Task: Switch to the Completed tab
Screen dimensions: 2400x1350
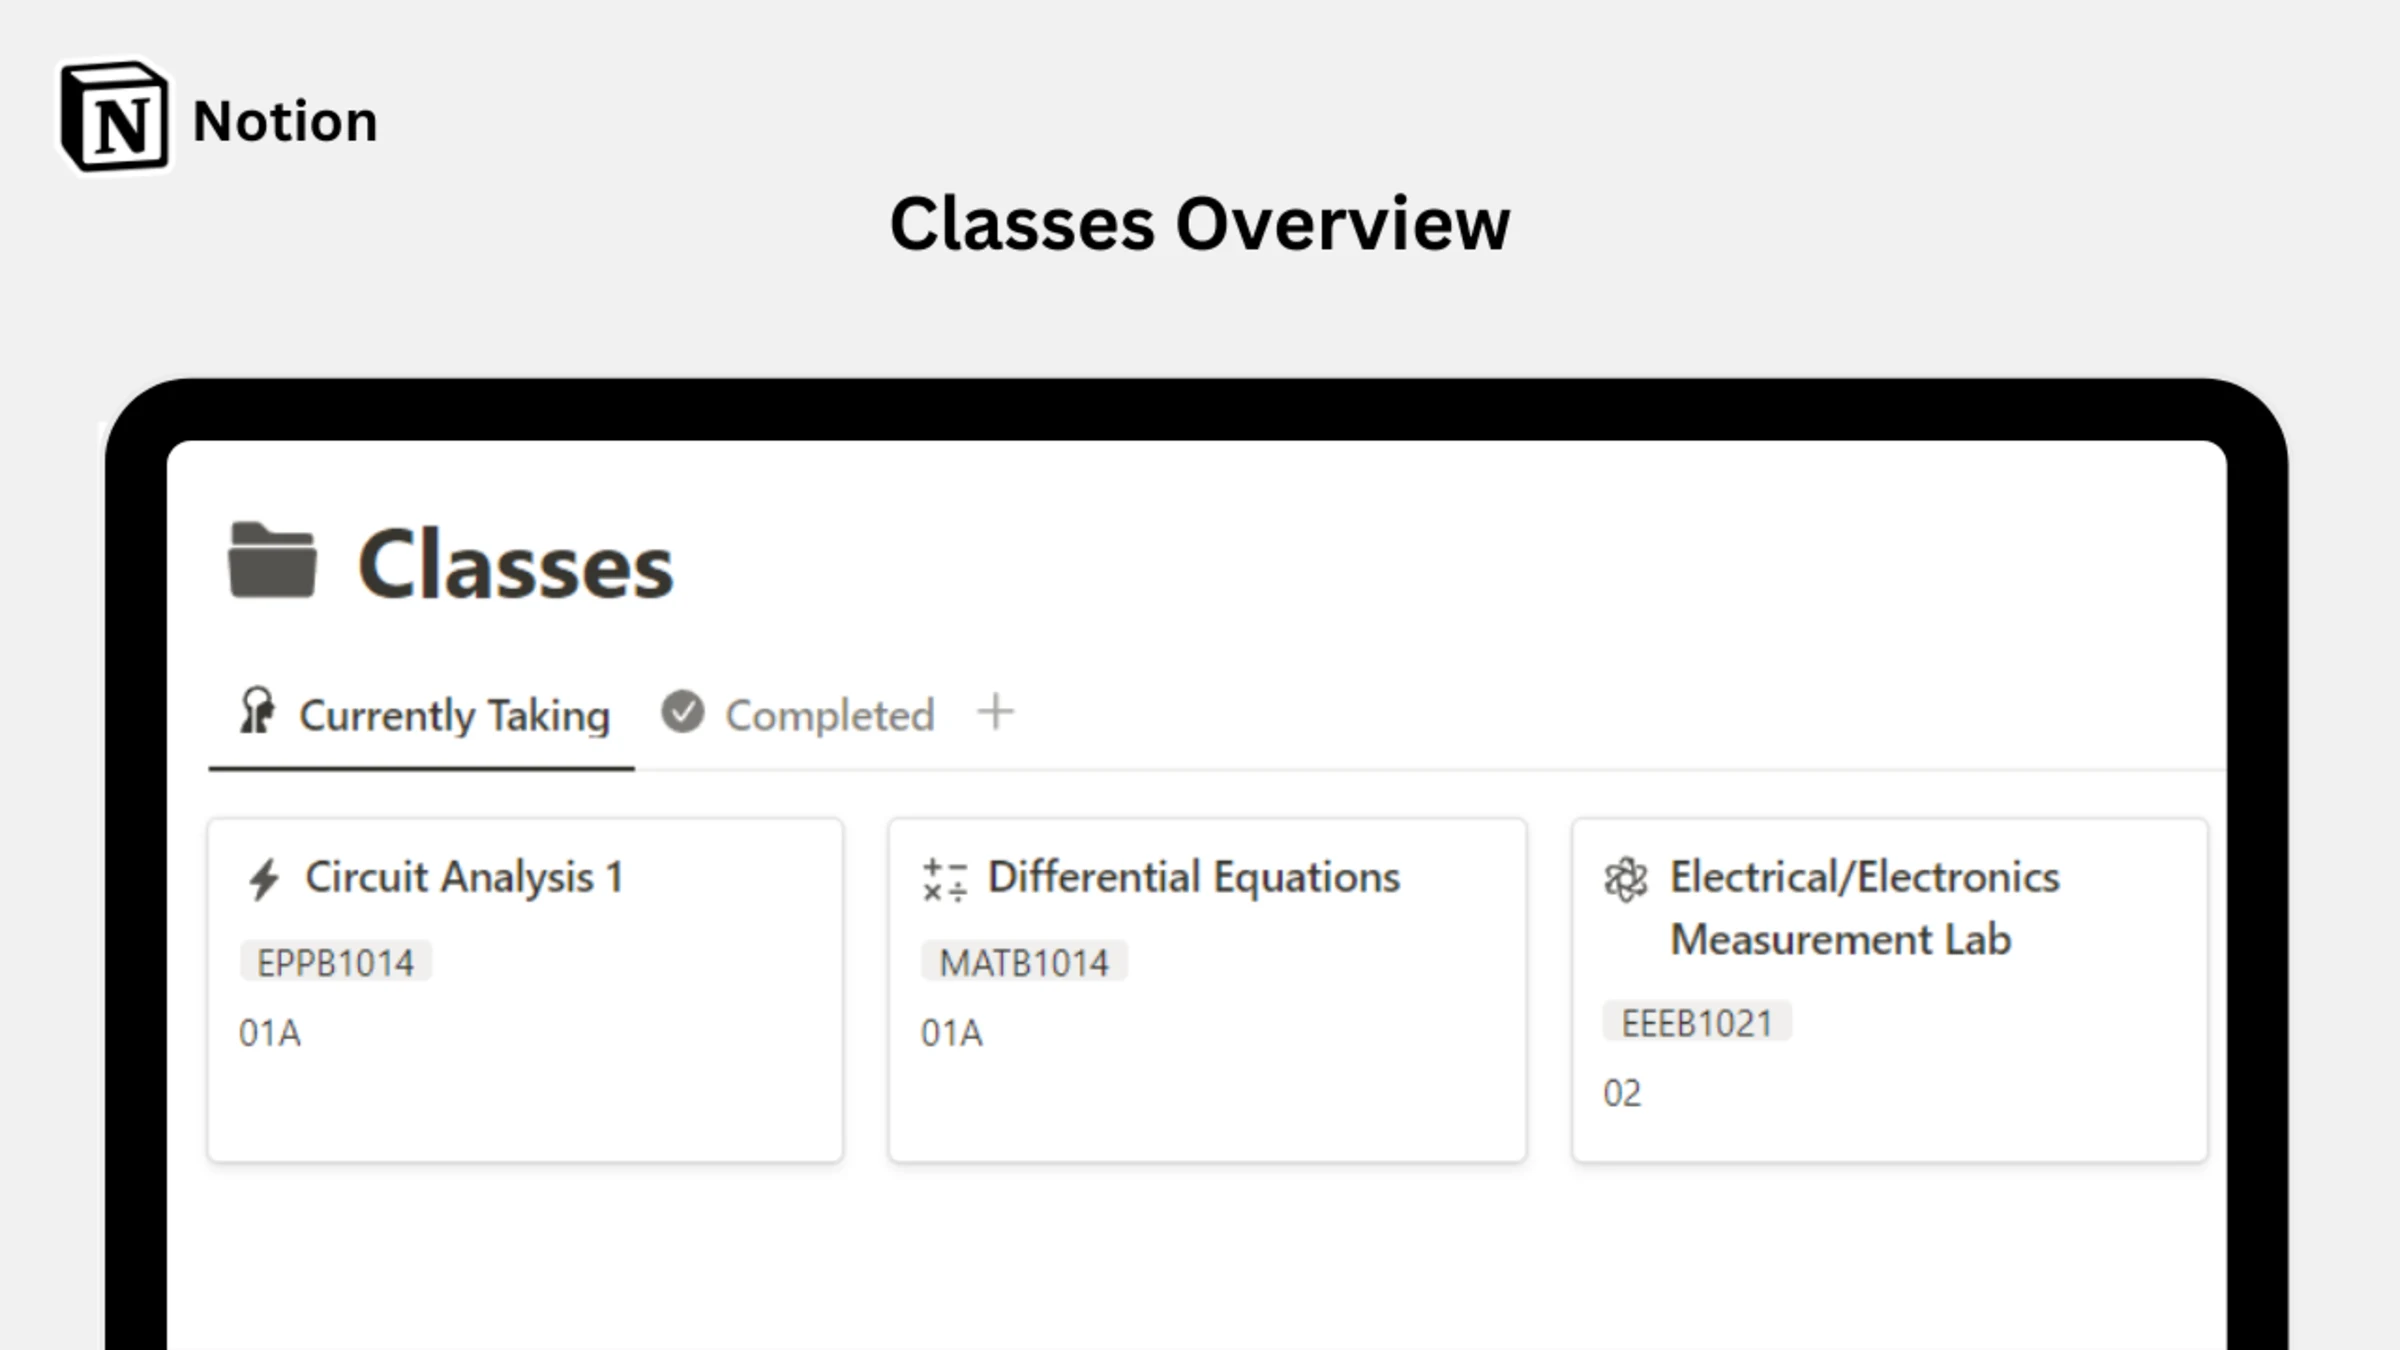Action: pyautogui.click(x=830, y=713)
